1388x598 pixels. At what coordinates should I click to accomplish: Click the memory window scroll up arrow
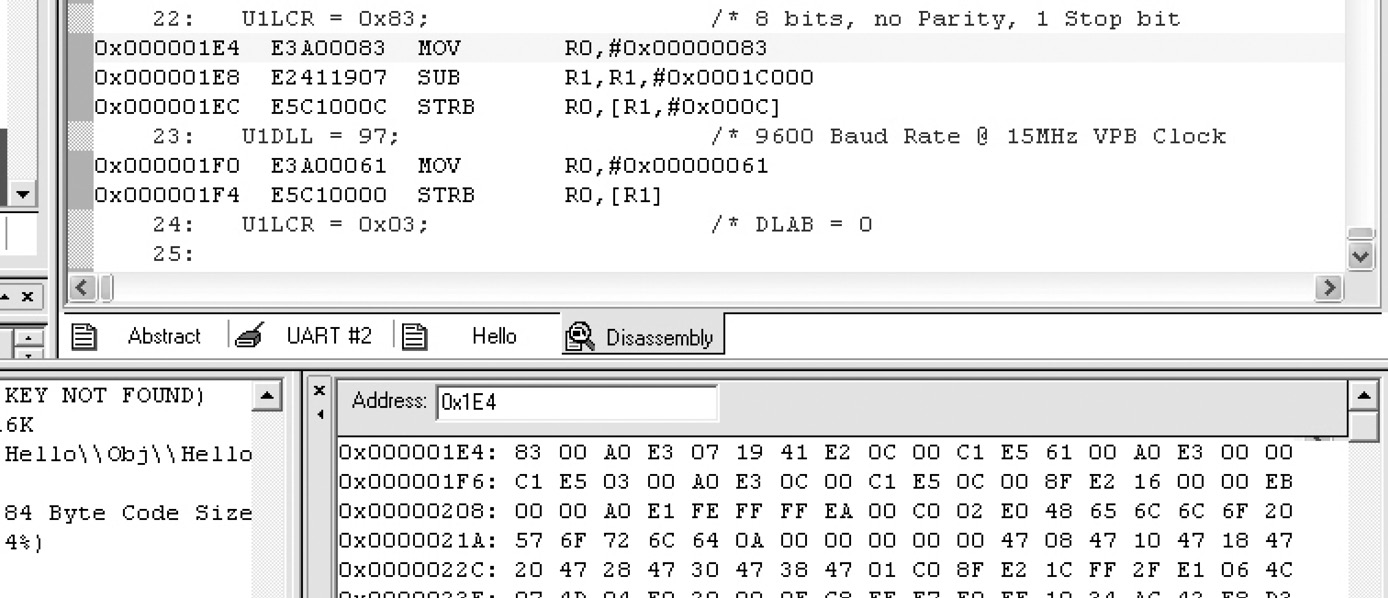pyautogui.click(x=1363, y=394)
